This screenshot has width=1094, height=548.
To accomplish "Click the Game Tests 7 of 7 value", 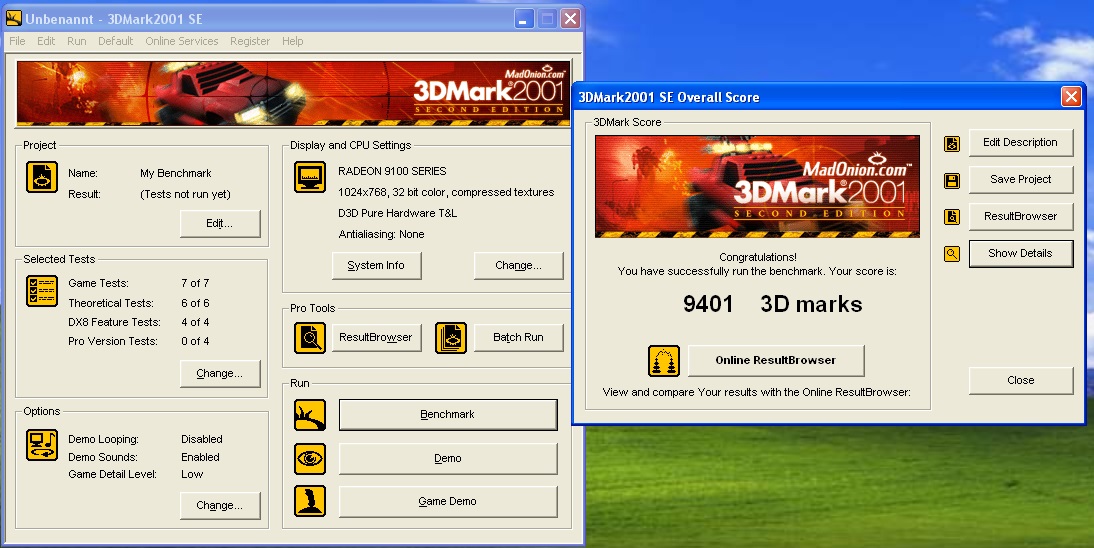I will tap(195, 283).
